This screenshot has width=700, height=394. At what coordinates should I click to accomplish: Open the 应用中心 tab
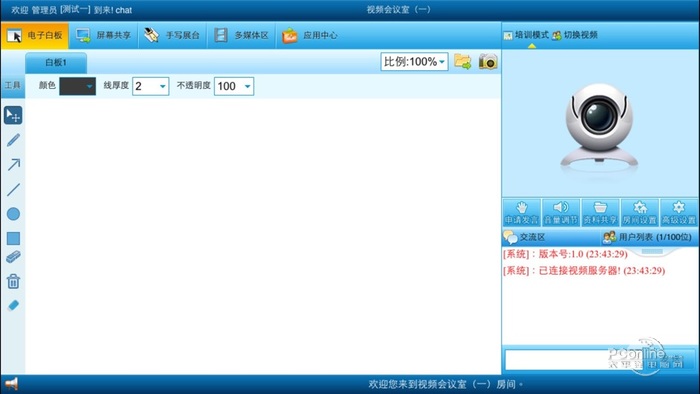coord(310,35)
